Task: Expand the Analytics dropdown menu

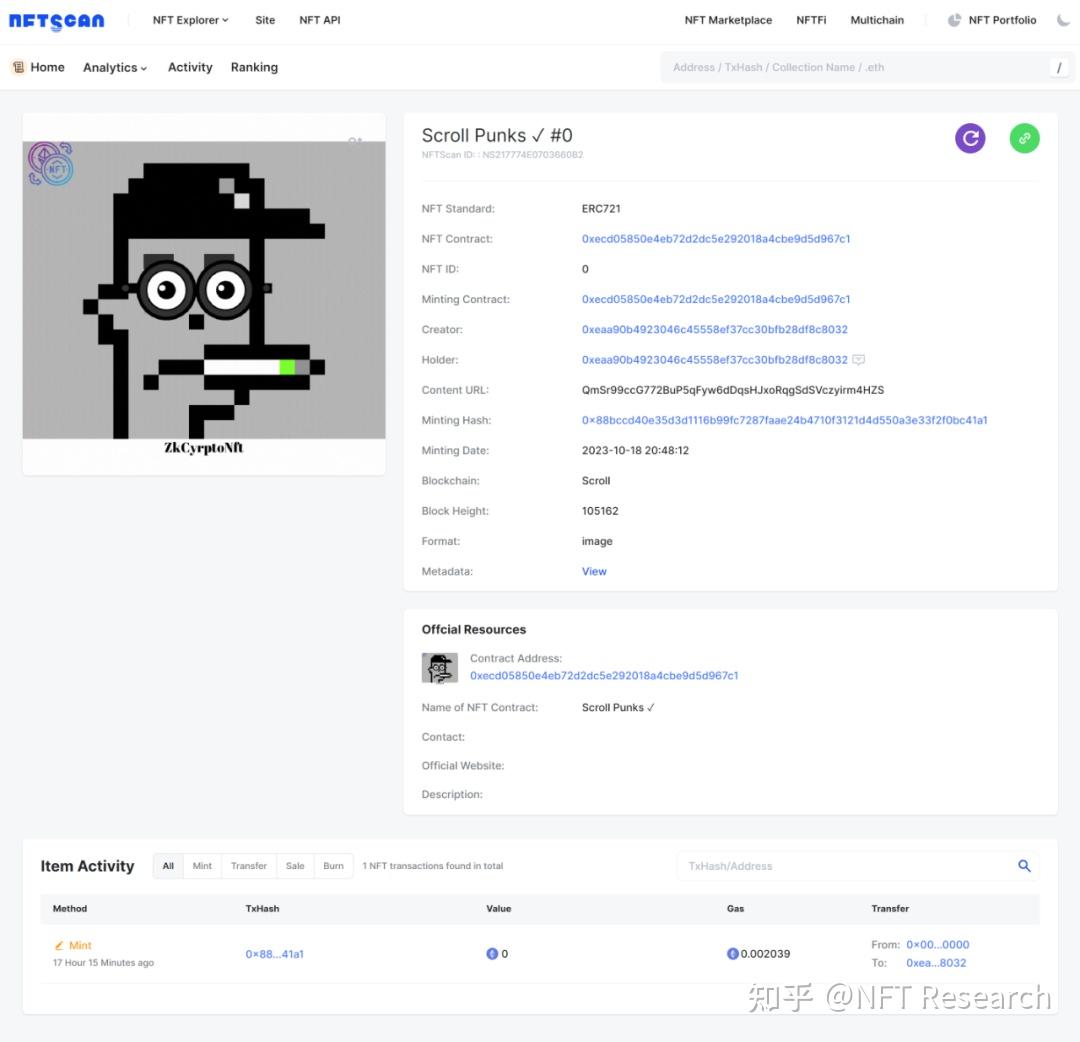Action: click(x=113, y=67)
